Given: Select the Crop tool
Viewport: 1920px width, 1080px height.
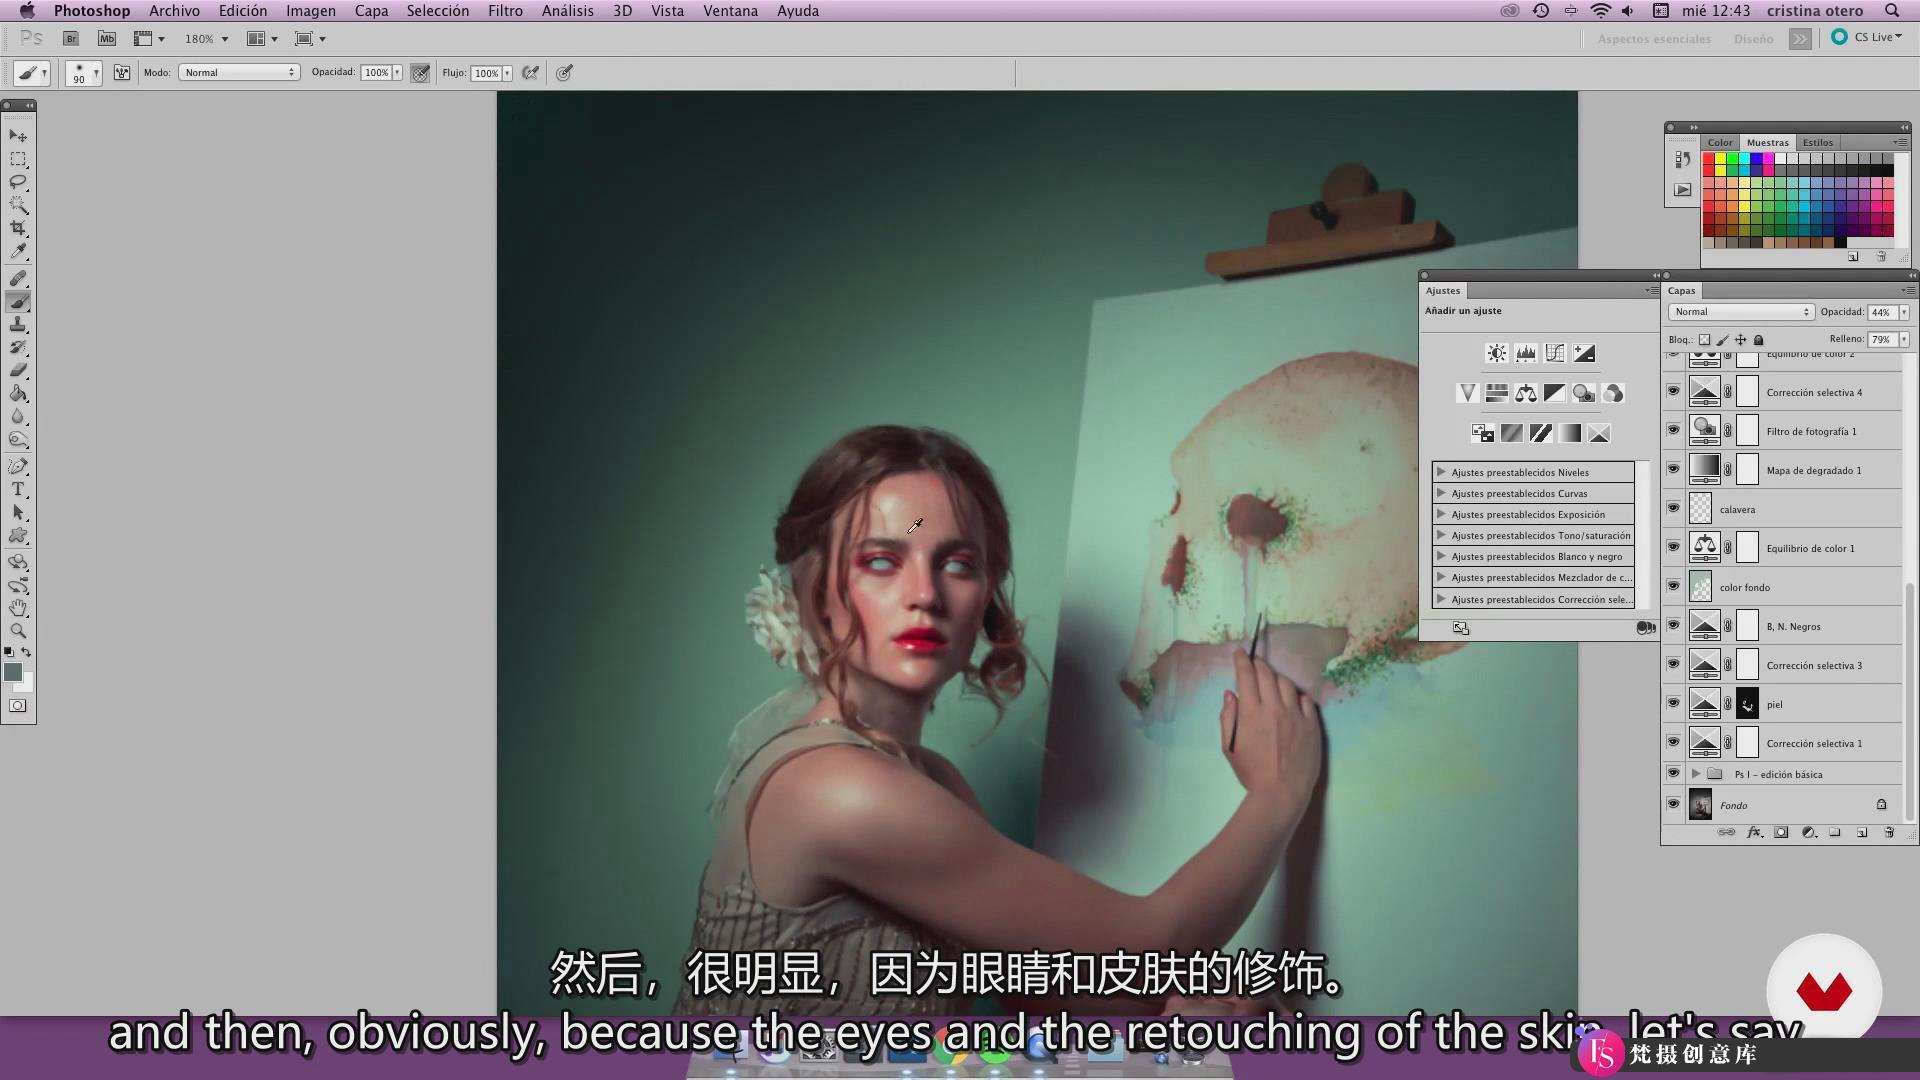Looking at the screenshot, I should click(18, 228).
